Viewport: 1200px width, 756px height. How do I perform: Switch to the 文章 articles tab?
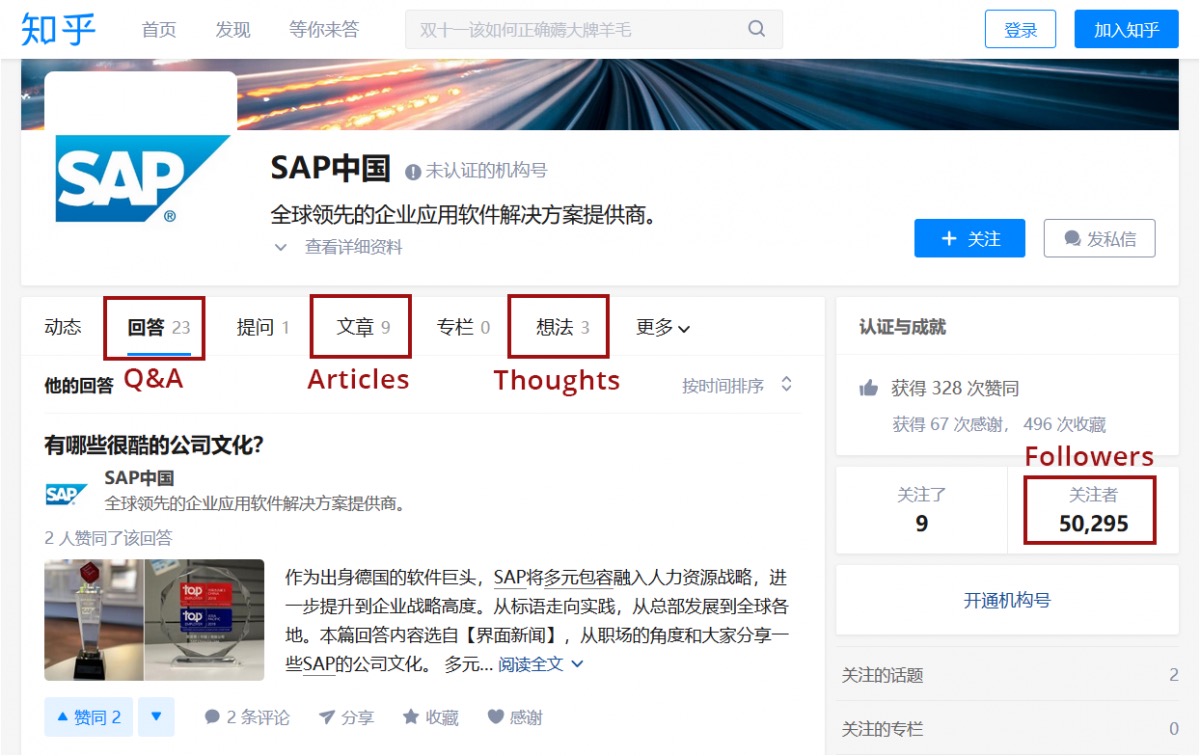tap(363, 327)
